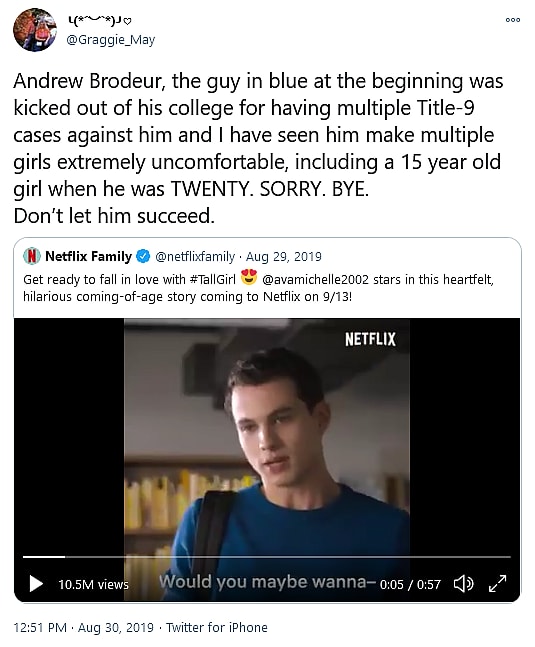This screenshot has height=647, width=535.
Task: Click the quoted tweet's text body
Action: pyautogui.click(x=258, y=288)
